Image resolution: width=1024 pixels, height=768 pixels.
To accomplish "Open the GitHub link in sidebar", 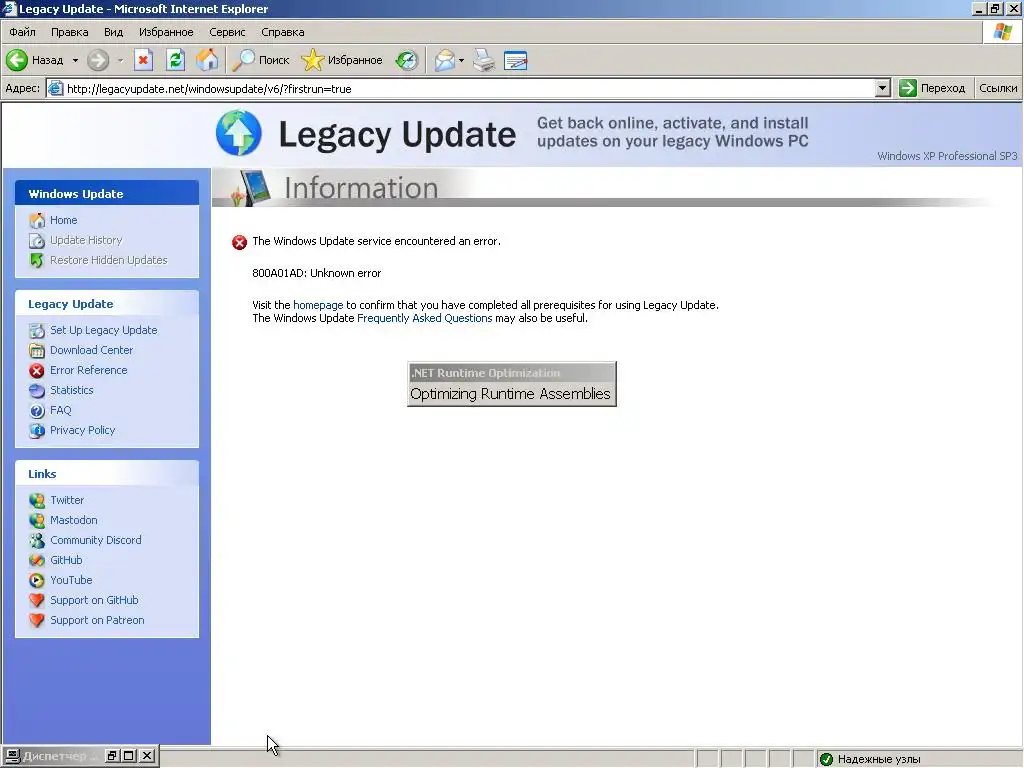I will 66,560.
